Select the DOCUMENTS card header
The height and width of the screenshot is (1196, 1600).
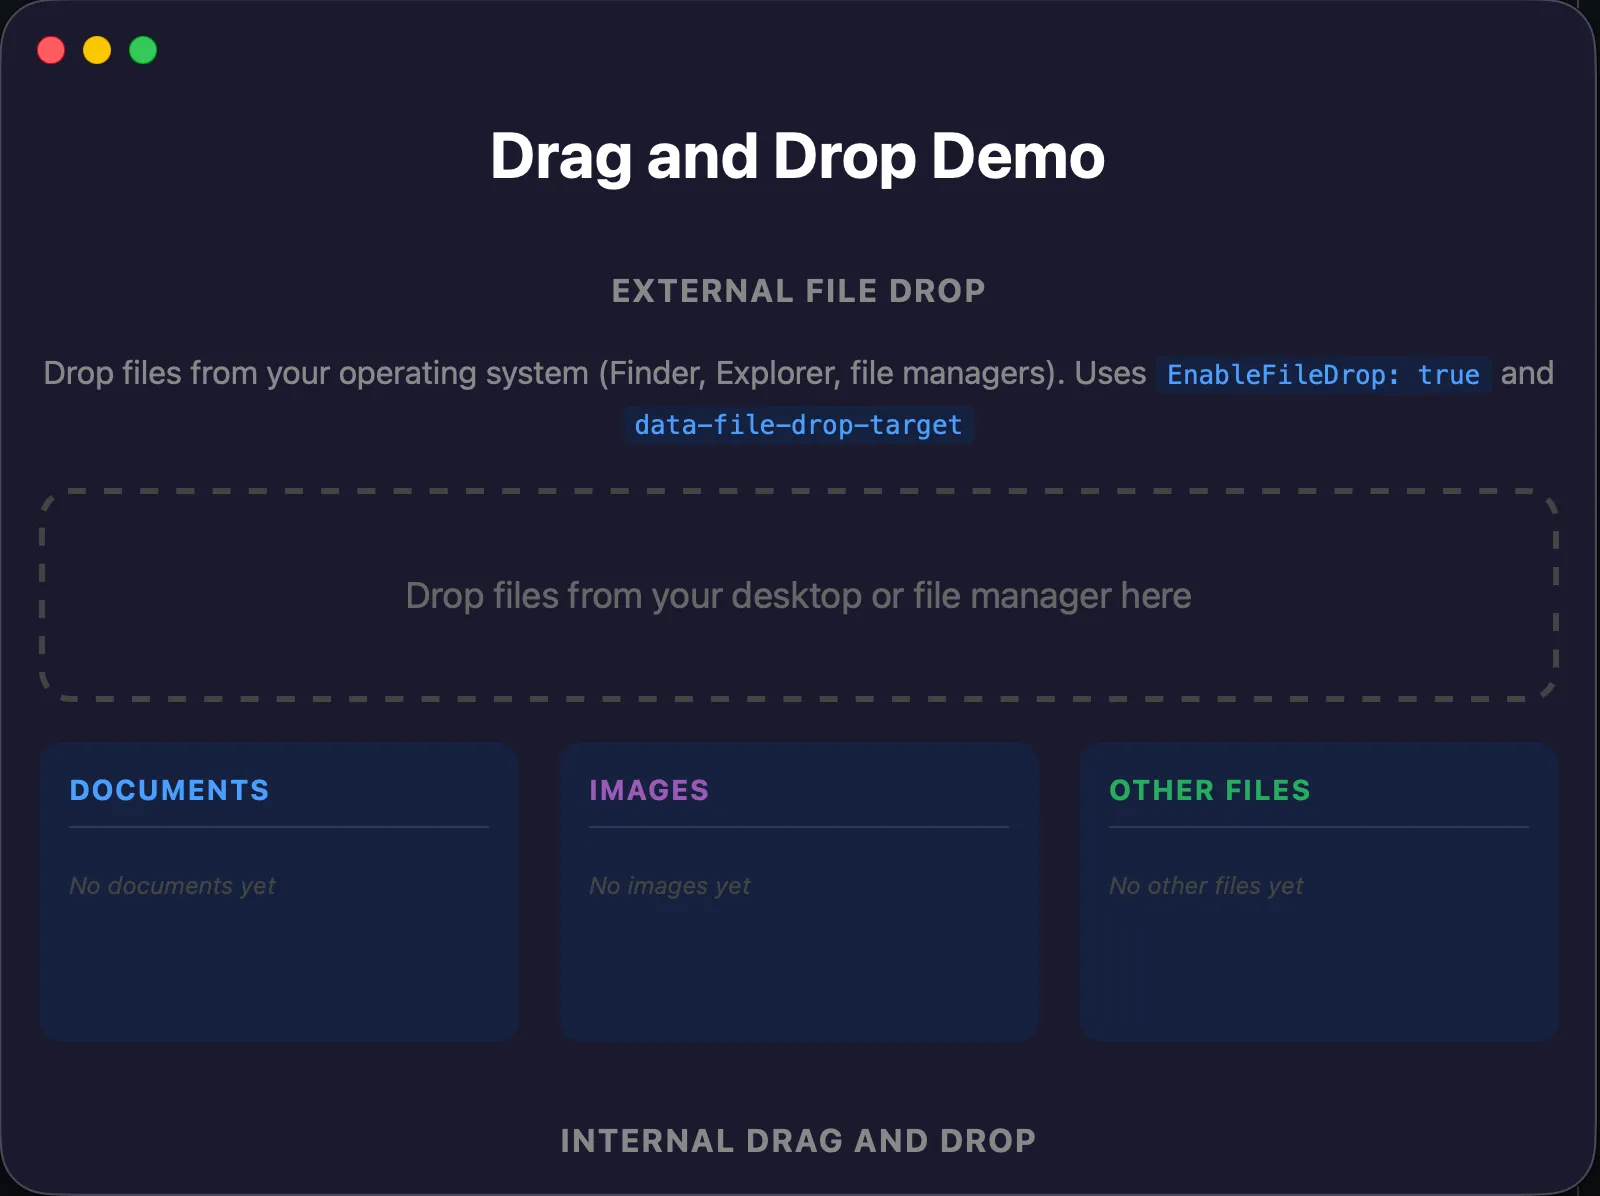point(169,790)
